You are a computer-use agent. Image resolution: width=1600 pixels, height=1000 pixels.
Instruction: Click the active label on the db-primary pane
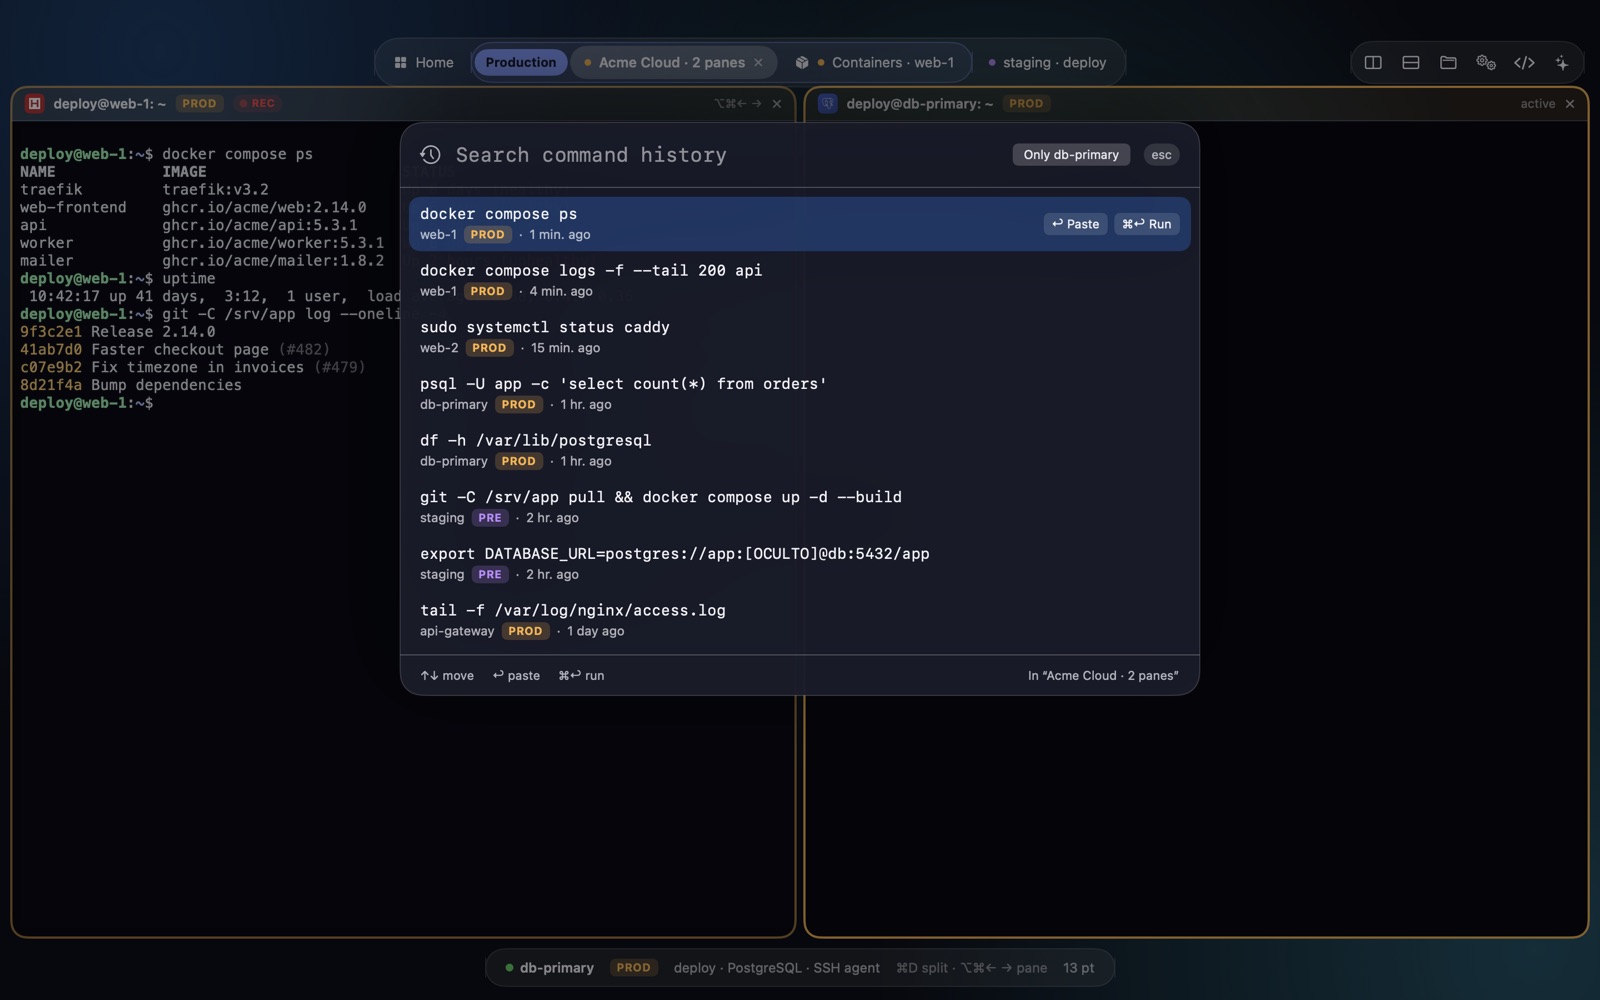tap(1537, 104)
